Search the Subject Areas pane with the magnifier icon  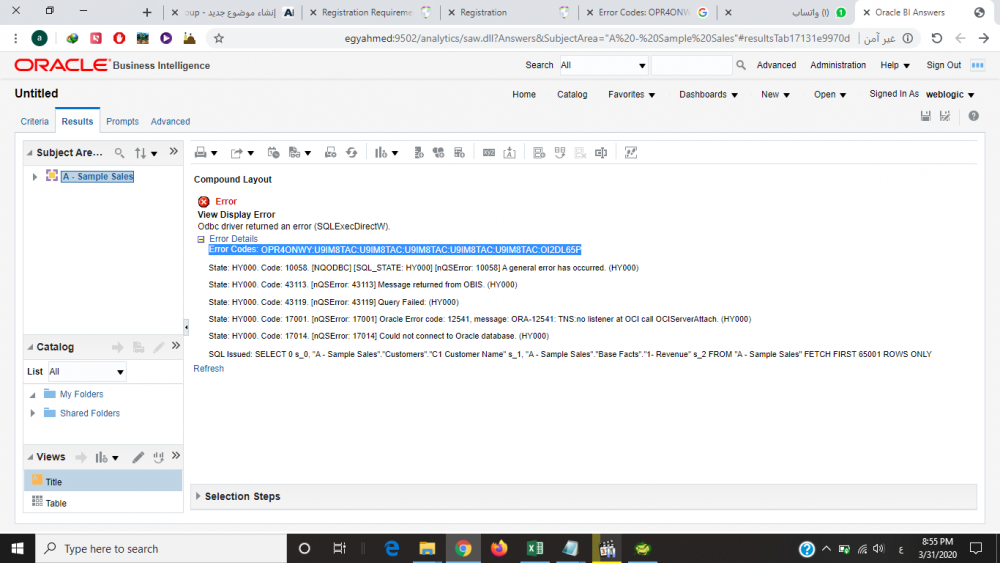coord(119,152)
